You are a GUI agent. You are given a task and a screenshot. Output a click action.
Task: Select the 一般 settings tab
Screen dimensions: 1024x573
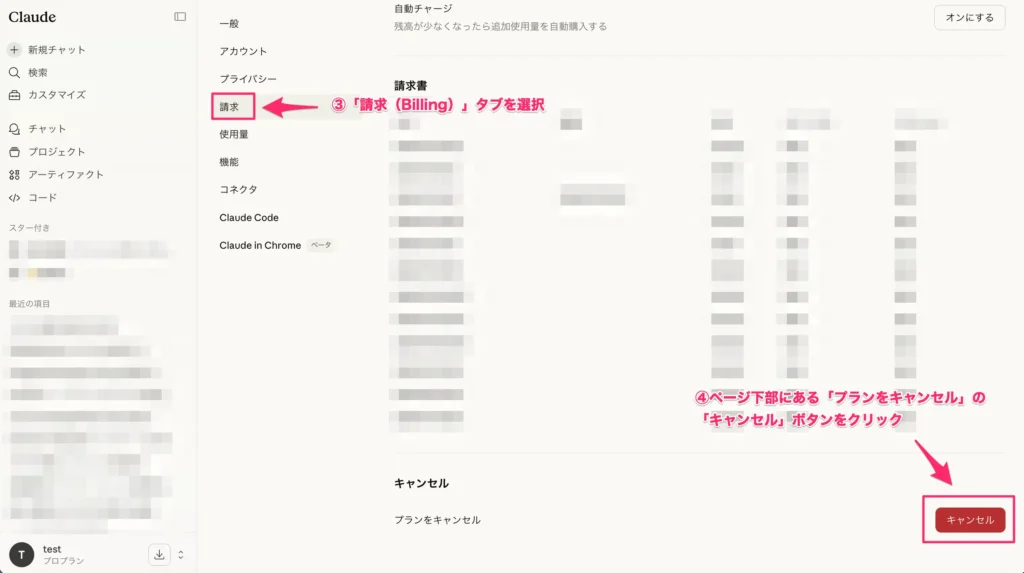229,24
